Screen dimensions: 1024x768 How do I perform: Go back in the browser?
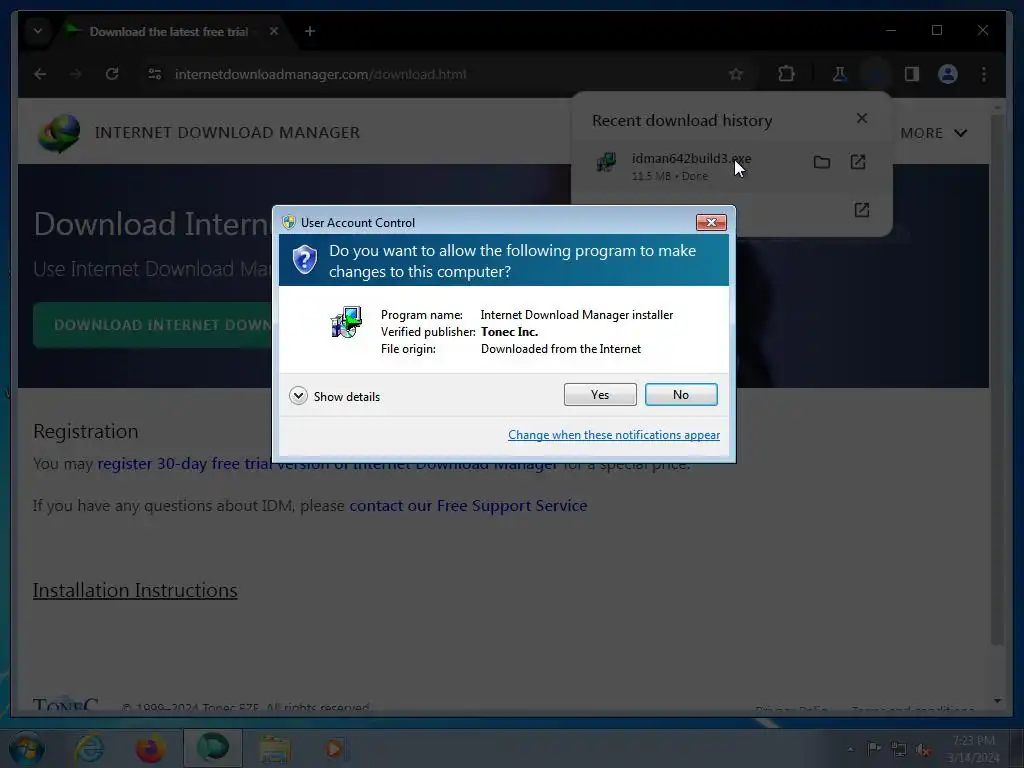[40, 74]
